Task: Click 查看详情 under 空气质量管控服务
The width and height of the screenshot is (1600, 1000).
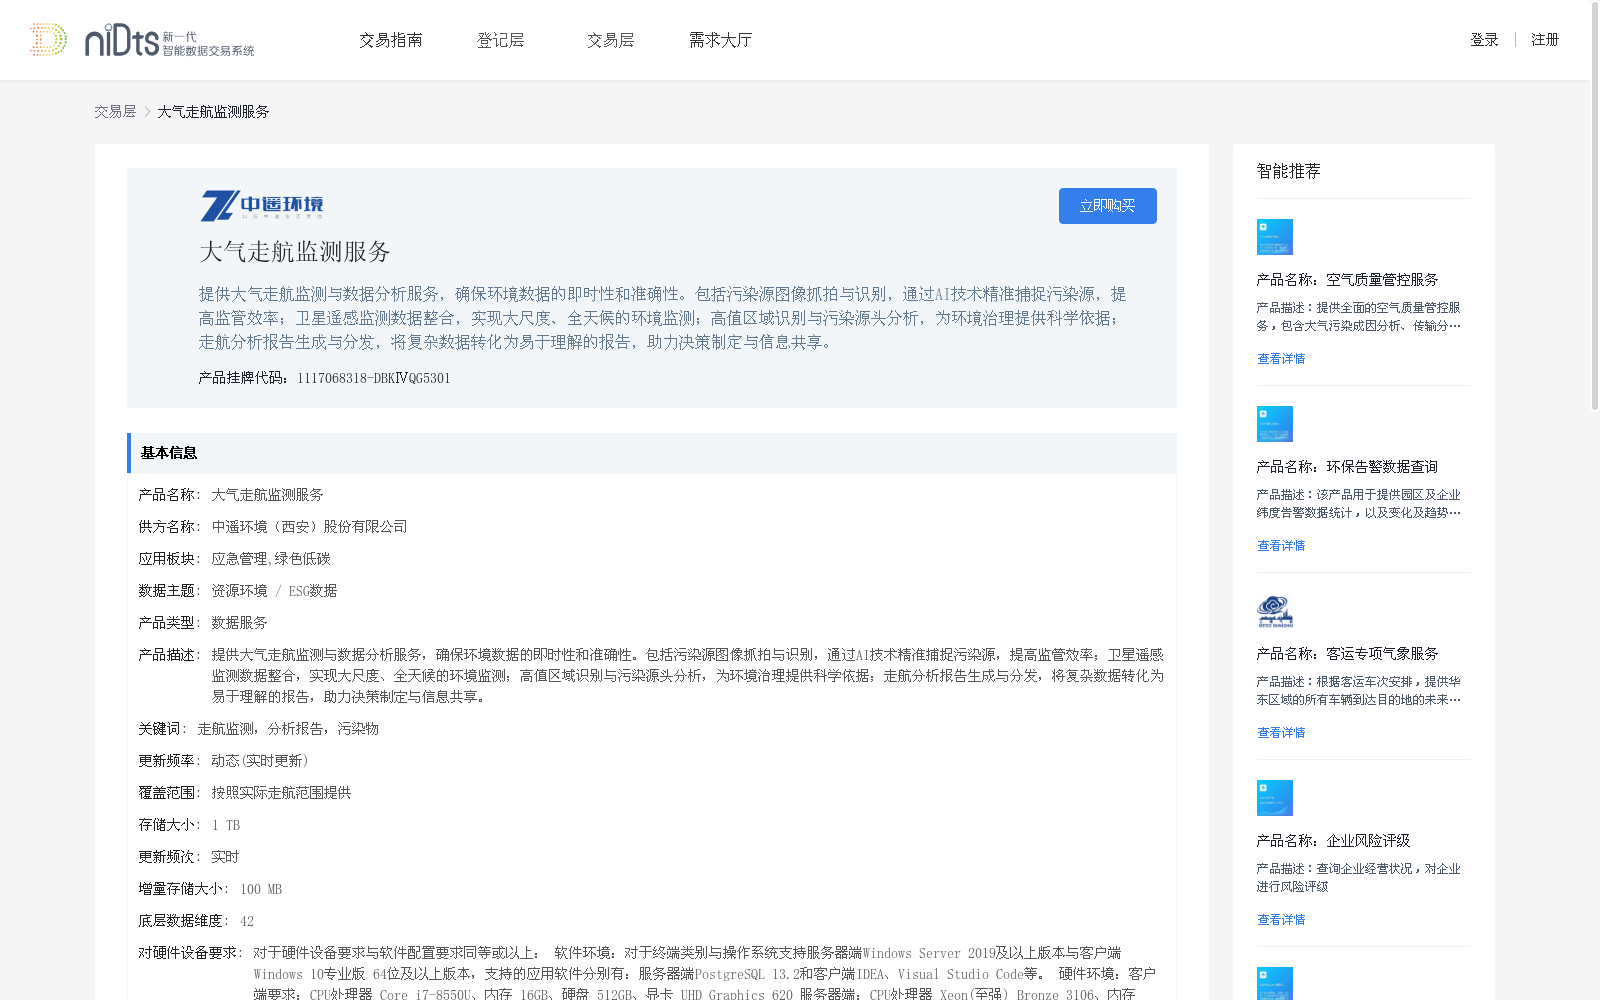Action: (x=1281, y=359)
